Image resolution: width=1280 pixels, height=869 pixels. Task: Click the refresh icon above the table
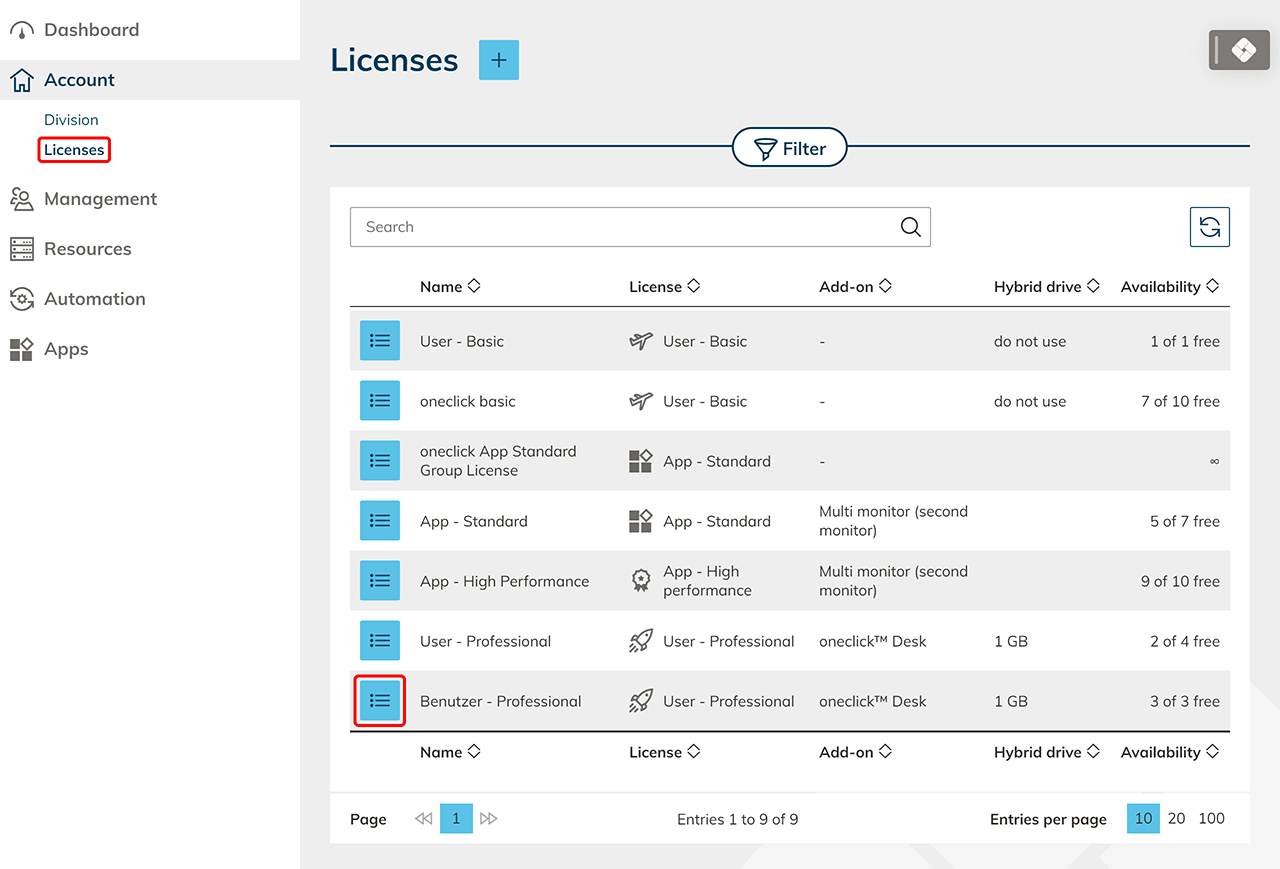pos(1209,227)
